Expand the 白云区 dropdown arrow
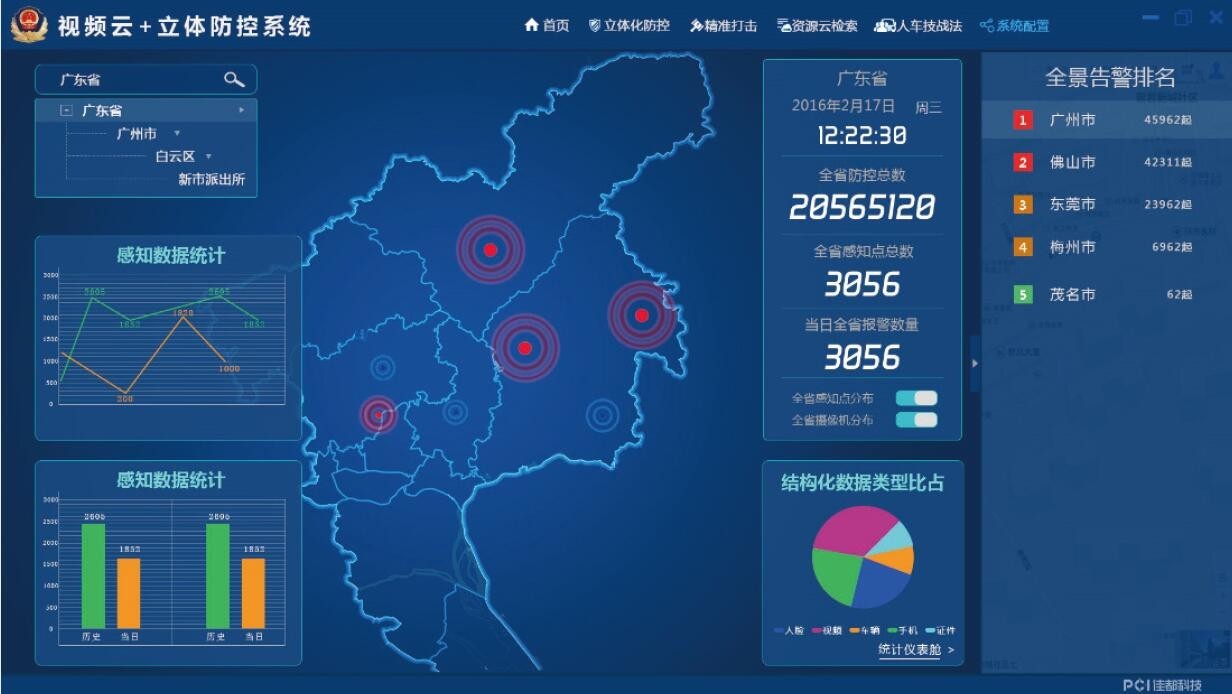 tap(209, 156)
